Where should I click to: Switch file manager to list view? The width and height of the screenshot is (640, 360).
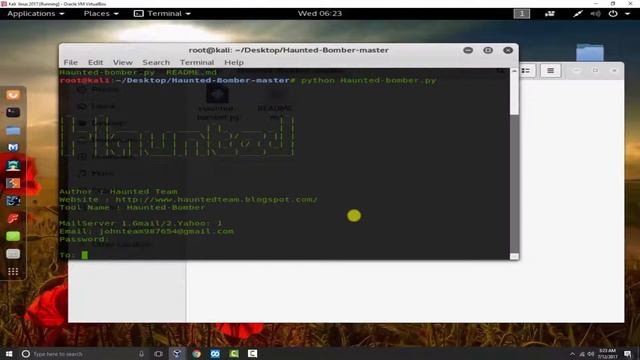point(526,71)
